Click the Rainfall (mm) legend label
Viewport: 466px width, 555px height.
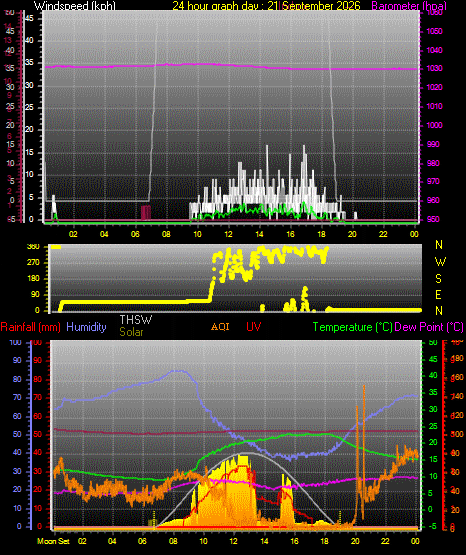30,327
